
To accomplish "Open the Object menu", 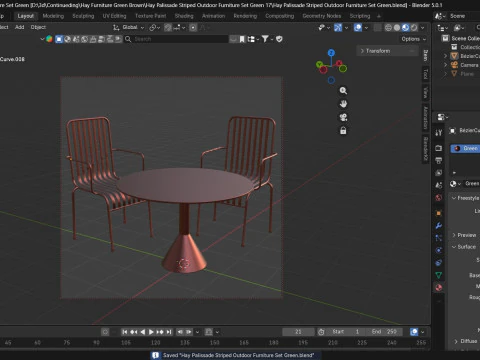I will (38, 27).
